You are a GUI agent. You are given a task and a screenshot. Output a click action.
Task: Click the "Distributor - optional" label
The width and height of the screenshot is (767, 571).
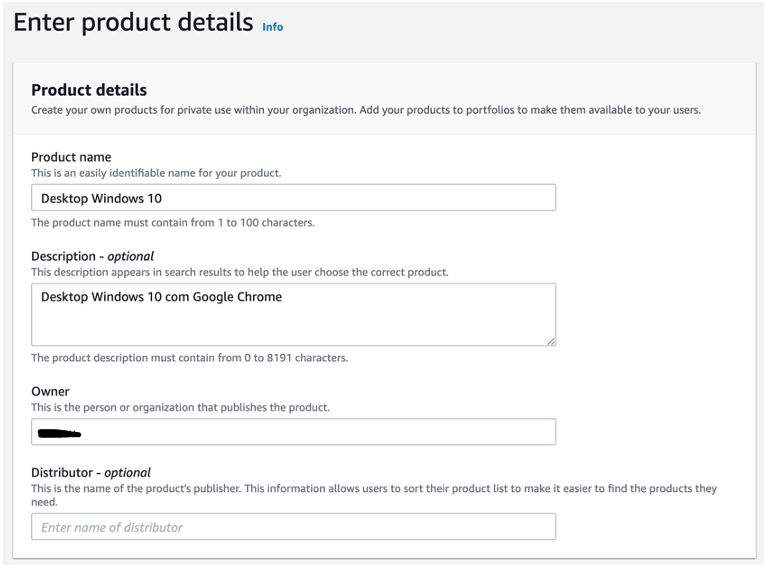coord(90,472)
